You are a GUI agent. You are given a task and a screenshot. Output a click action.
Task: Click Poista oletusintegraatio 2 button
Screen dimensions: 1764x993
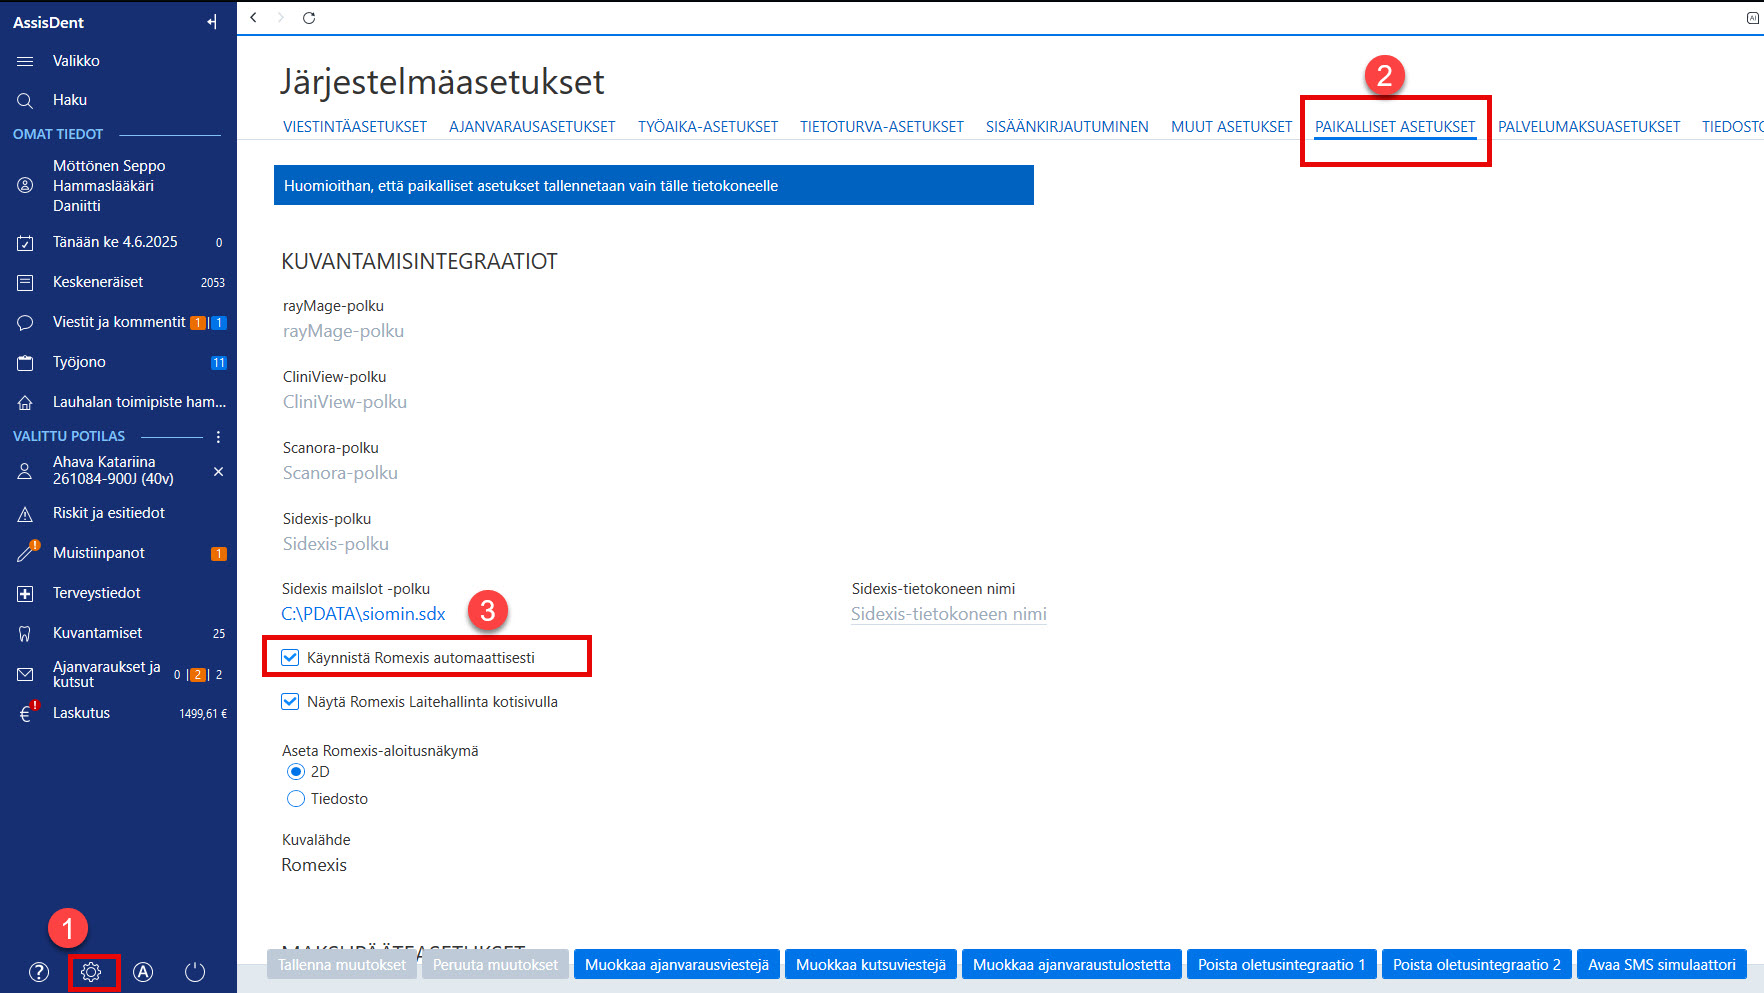[x=1477, y=965]
